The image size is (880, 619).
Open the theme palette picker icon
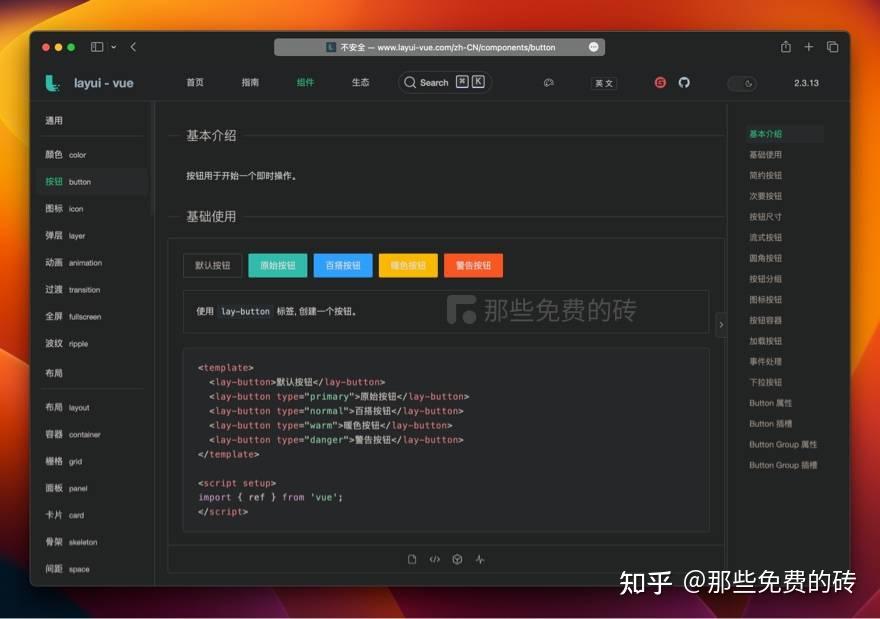click(x=549, y=83)
